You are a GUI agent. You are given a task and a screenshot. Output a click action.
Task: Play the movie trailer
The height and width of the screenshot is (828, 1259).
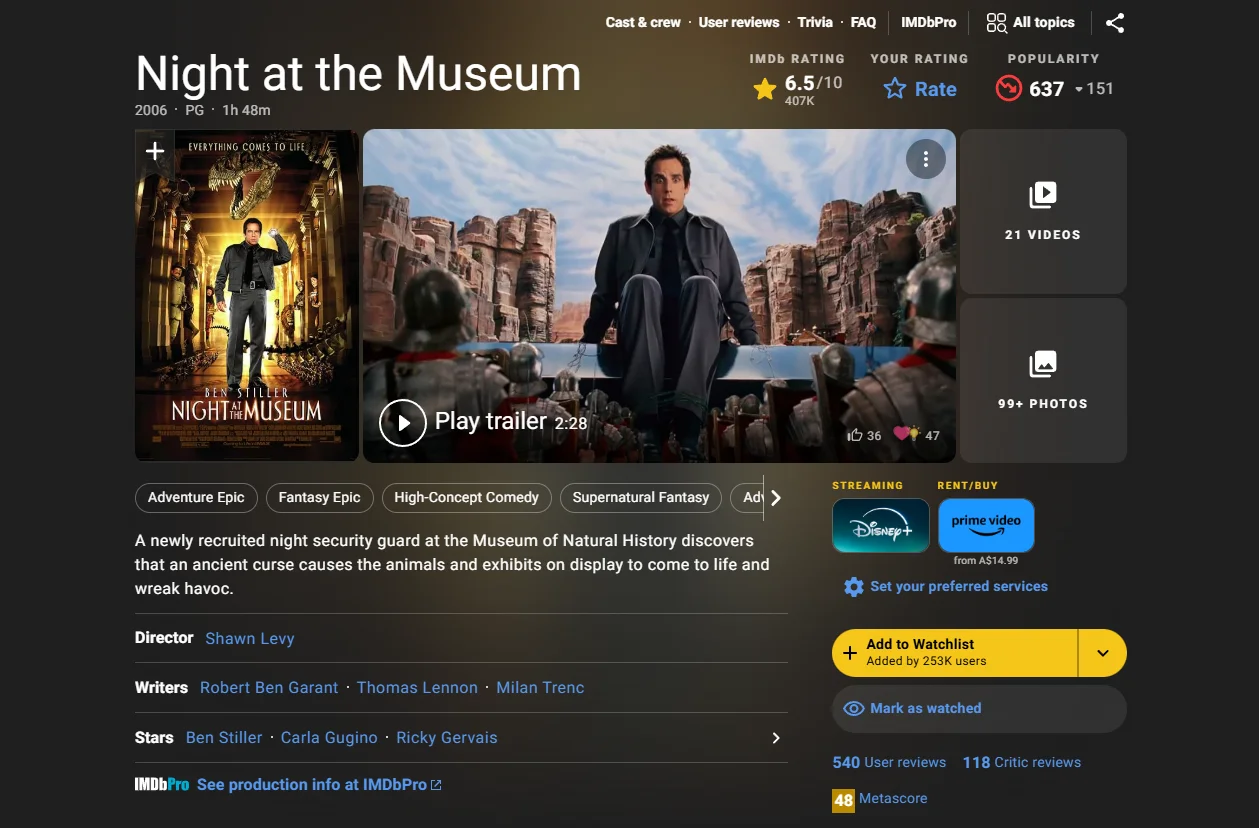pyautogui.click(x=403, y=422)
